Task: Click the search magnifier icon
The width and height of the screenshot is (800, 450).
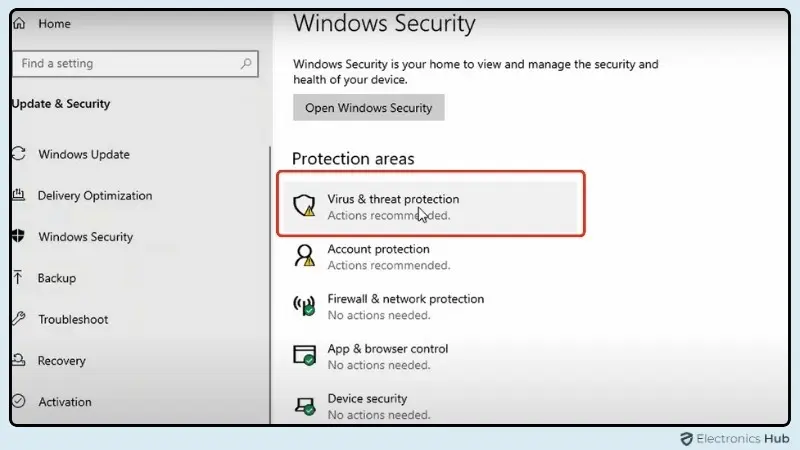Action: coord(246,63)
